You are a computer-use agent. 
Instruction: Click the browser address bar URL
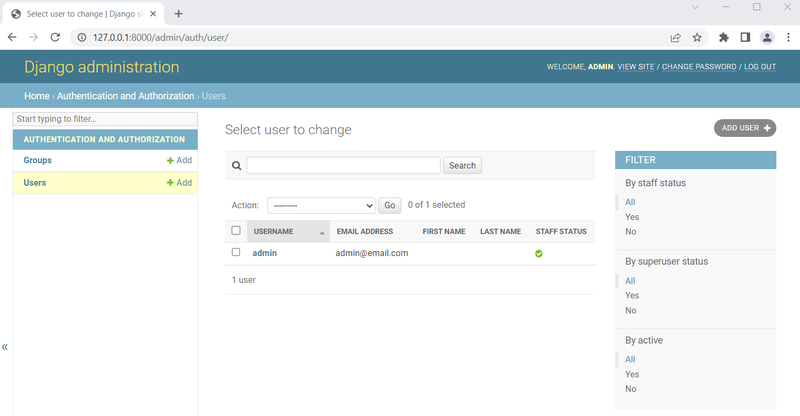[x=160, y=37]
